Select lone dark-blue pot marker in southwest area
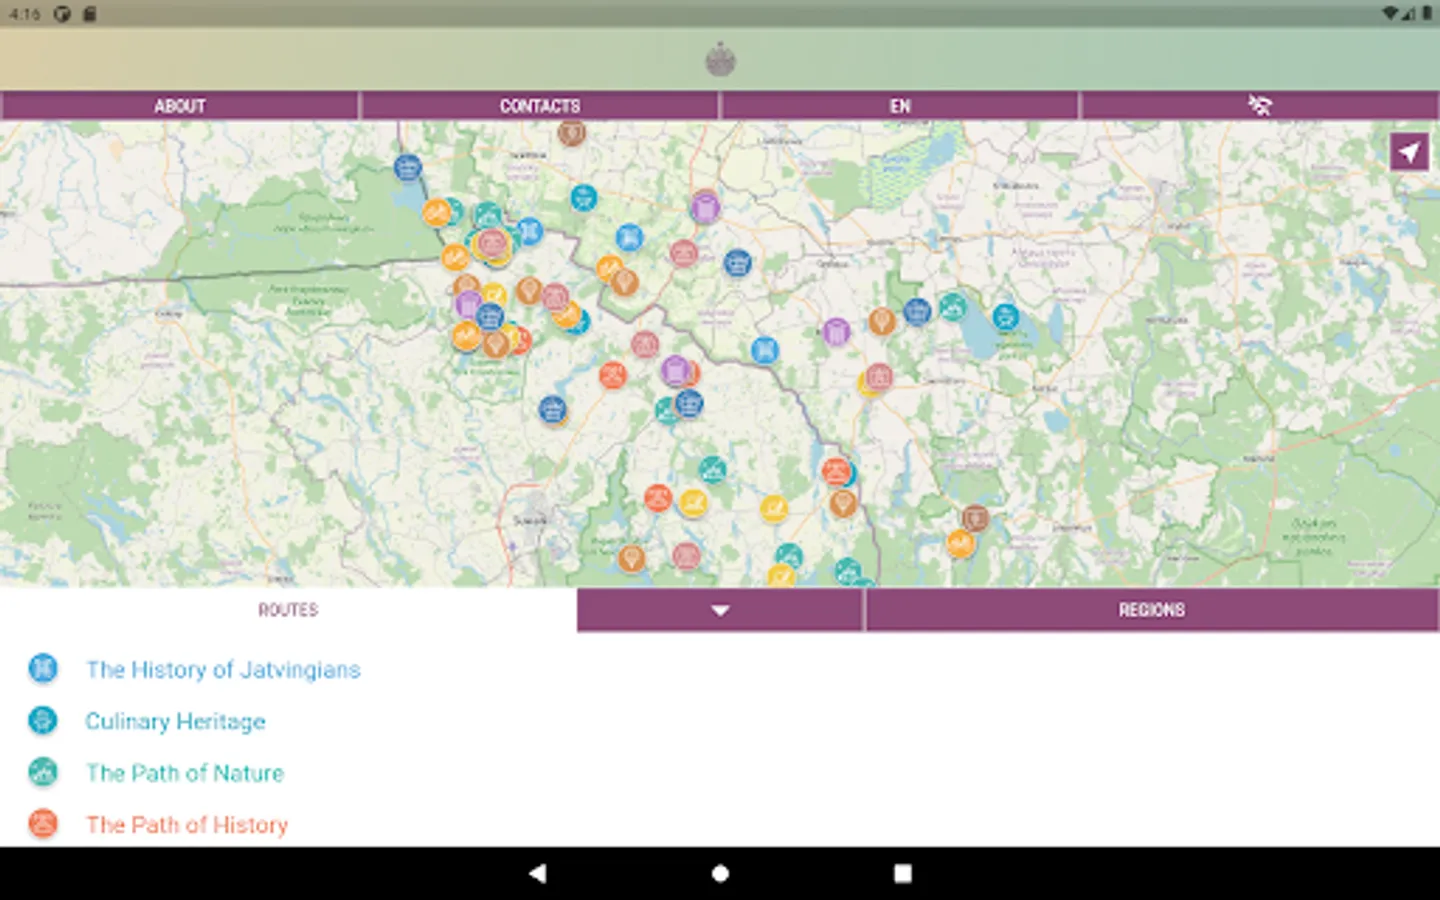The height and width of the screenshot is (900, 1440). click(552, 409)
